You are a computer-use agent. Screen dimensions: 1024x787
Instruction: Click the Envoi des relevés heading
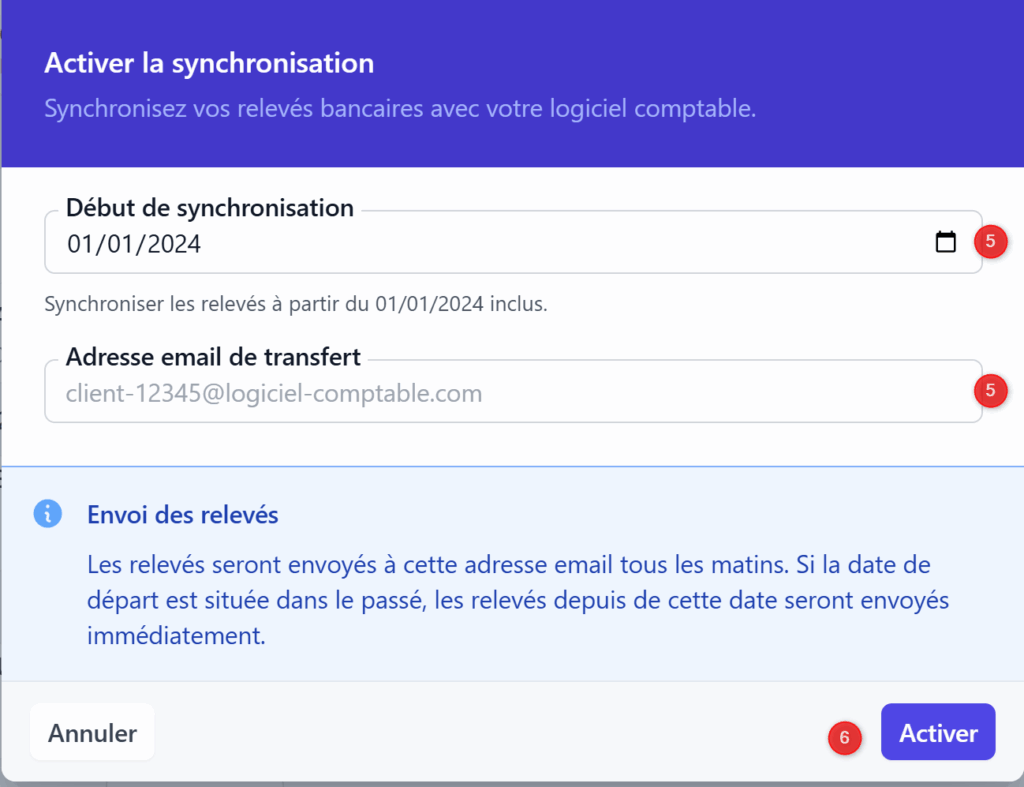(182, 515)
